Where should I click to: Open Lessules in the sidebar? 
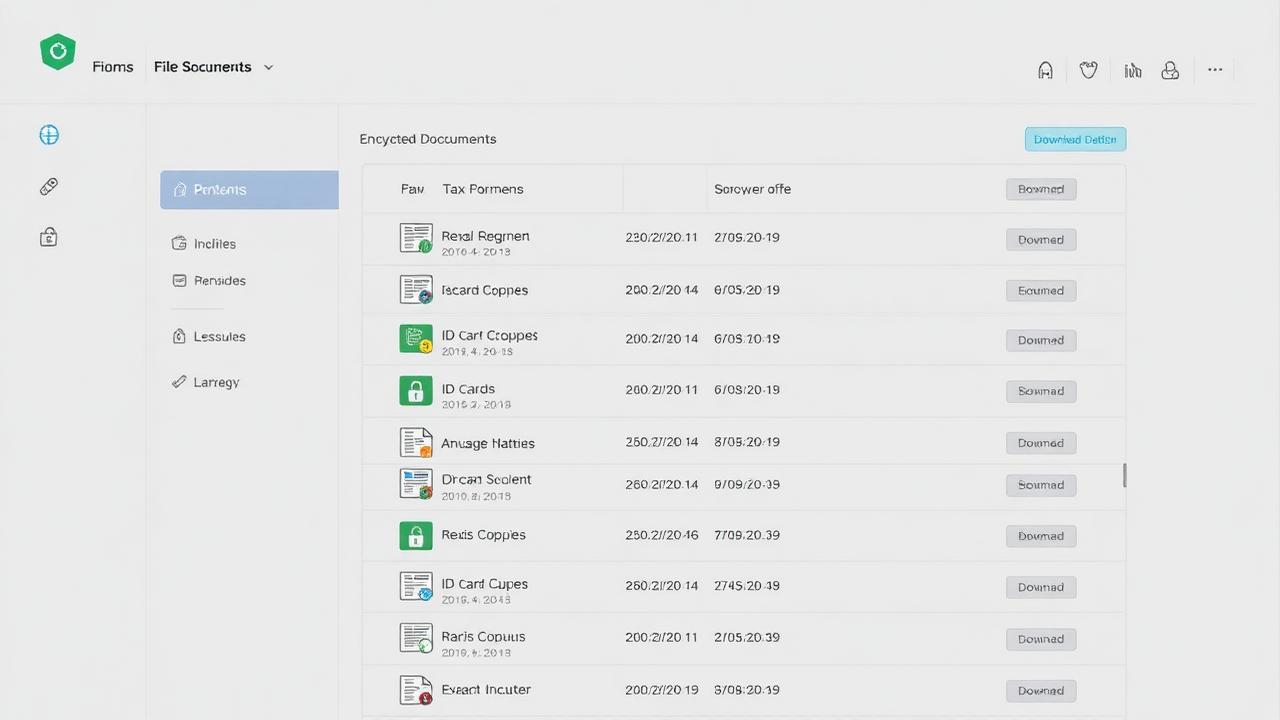click(x=218, y=337)
